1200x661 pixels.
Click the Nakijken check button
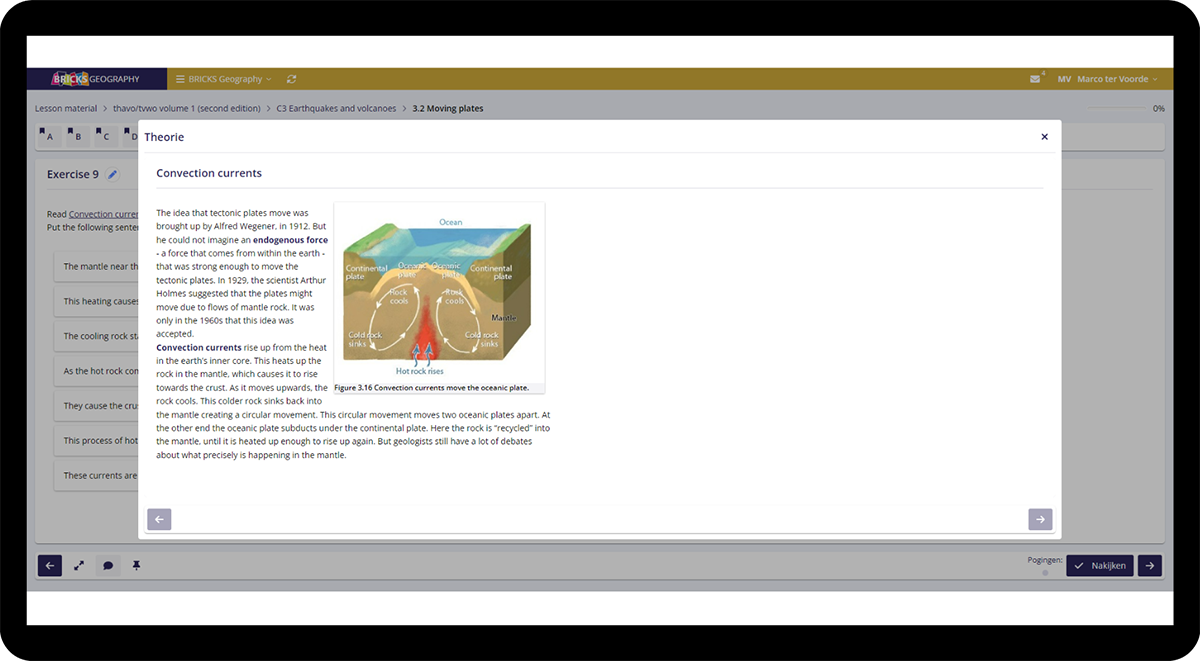pyautogui.click(x=1099, y=566)
